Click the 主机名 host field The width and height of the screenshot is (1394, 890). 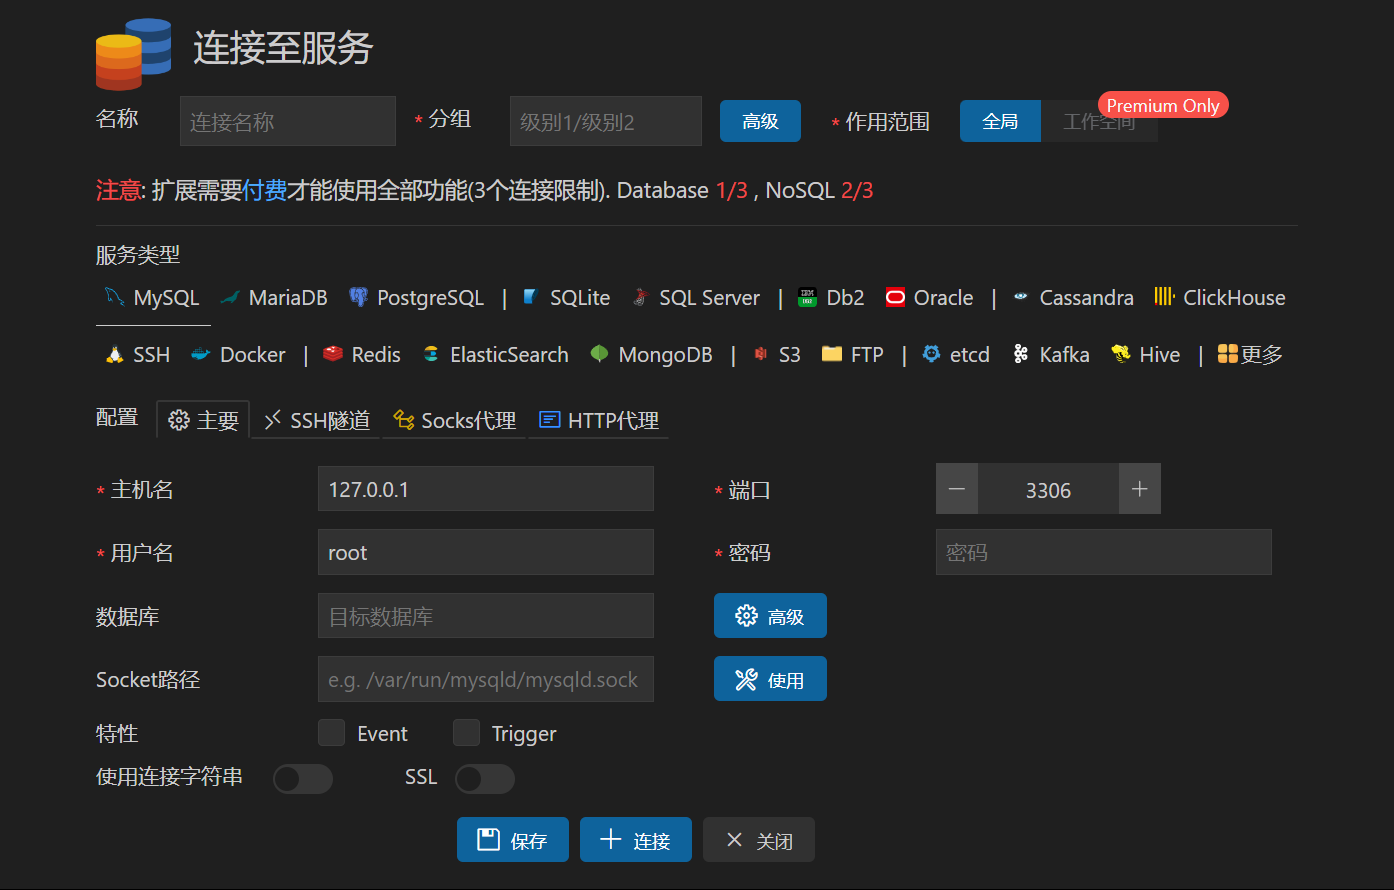click(486, 489)
